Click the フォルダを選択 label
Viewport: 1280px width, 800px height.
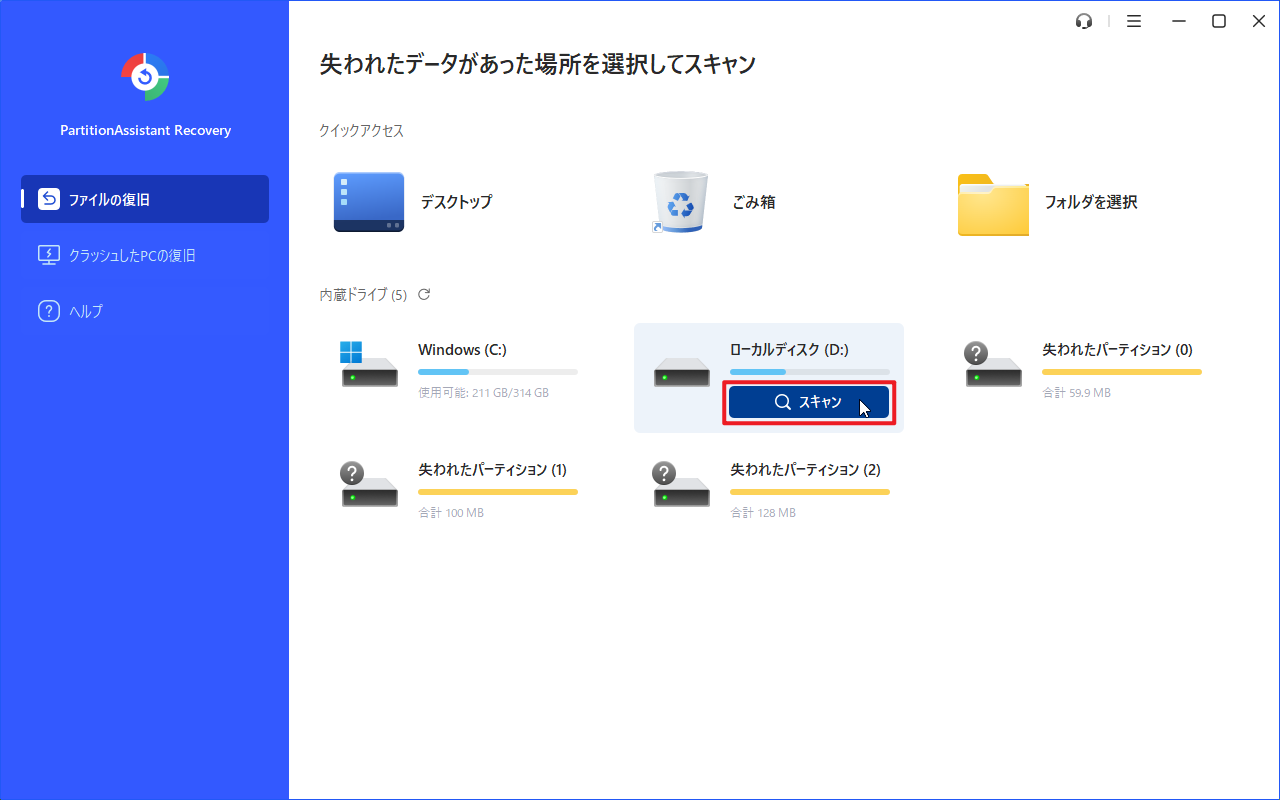click(1090, 202)
